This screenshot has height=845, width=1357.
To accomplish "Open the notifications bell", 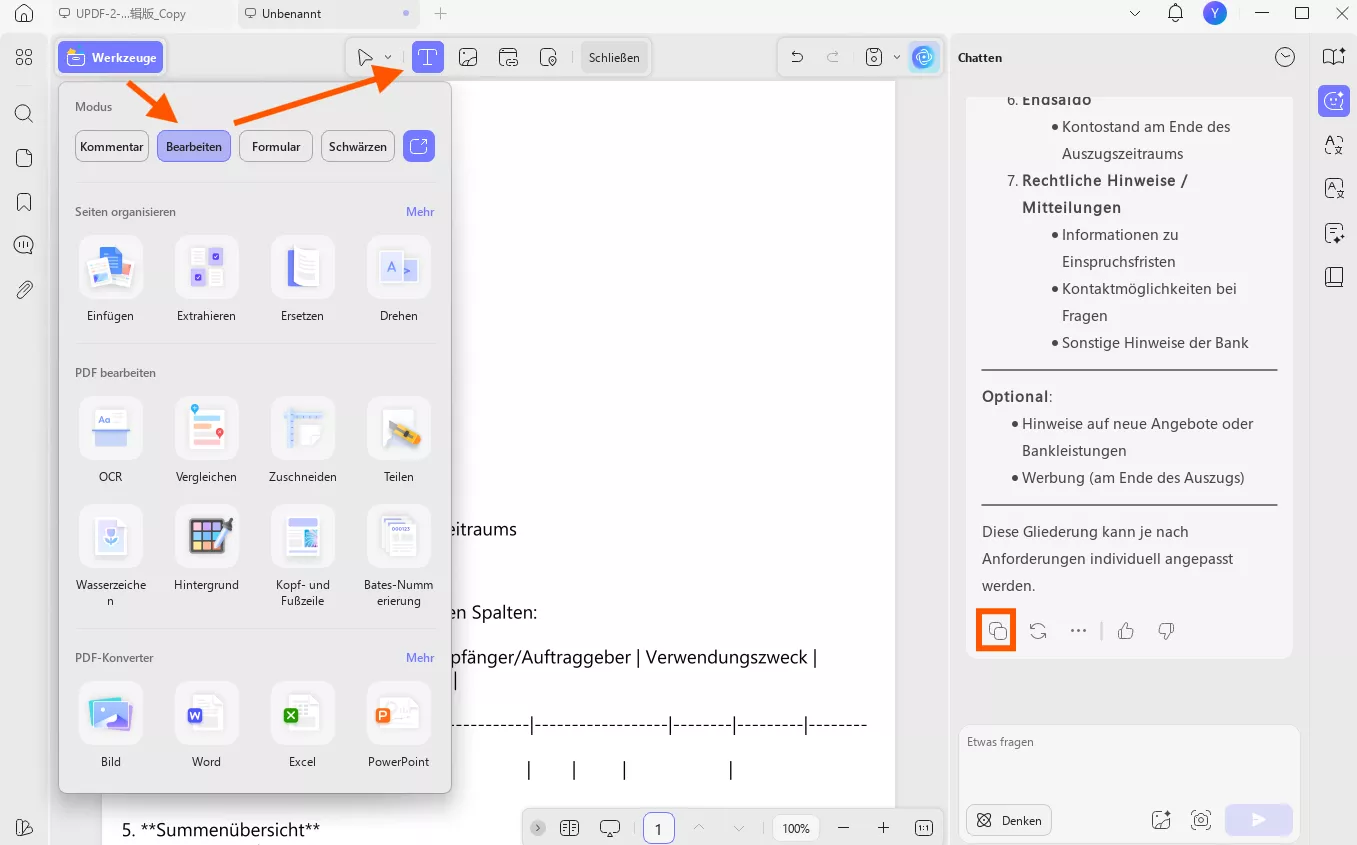I will 1176,14.
